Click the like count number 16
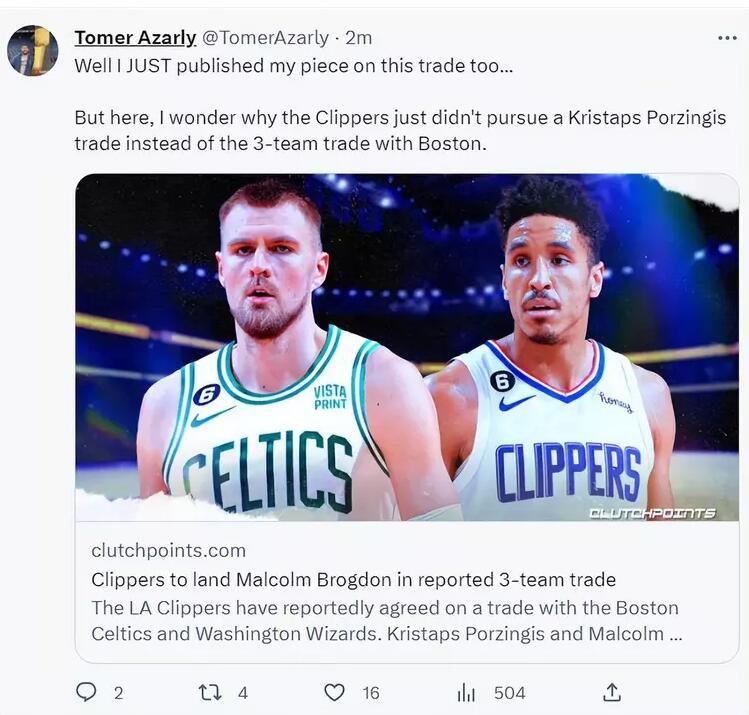749x715 pixels. (x=371, y=693)
